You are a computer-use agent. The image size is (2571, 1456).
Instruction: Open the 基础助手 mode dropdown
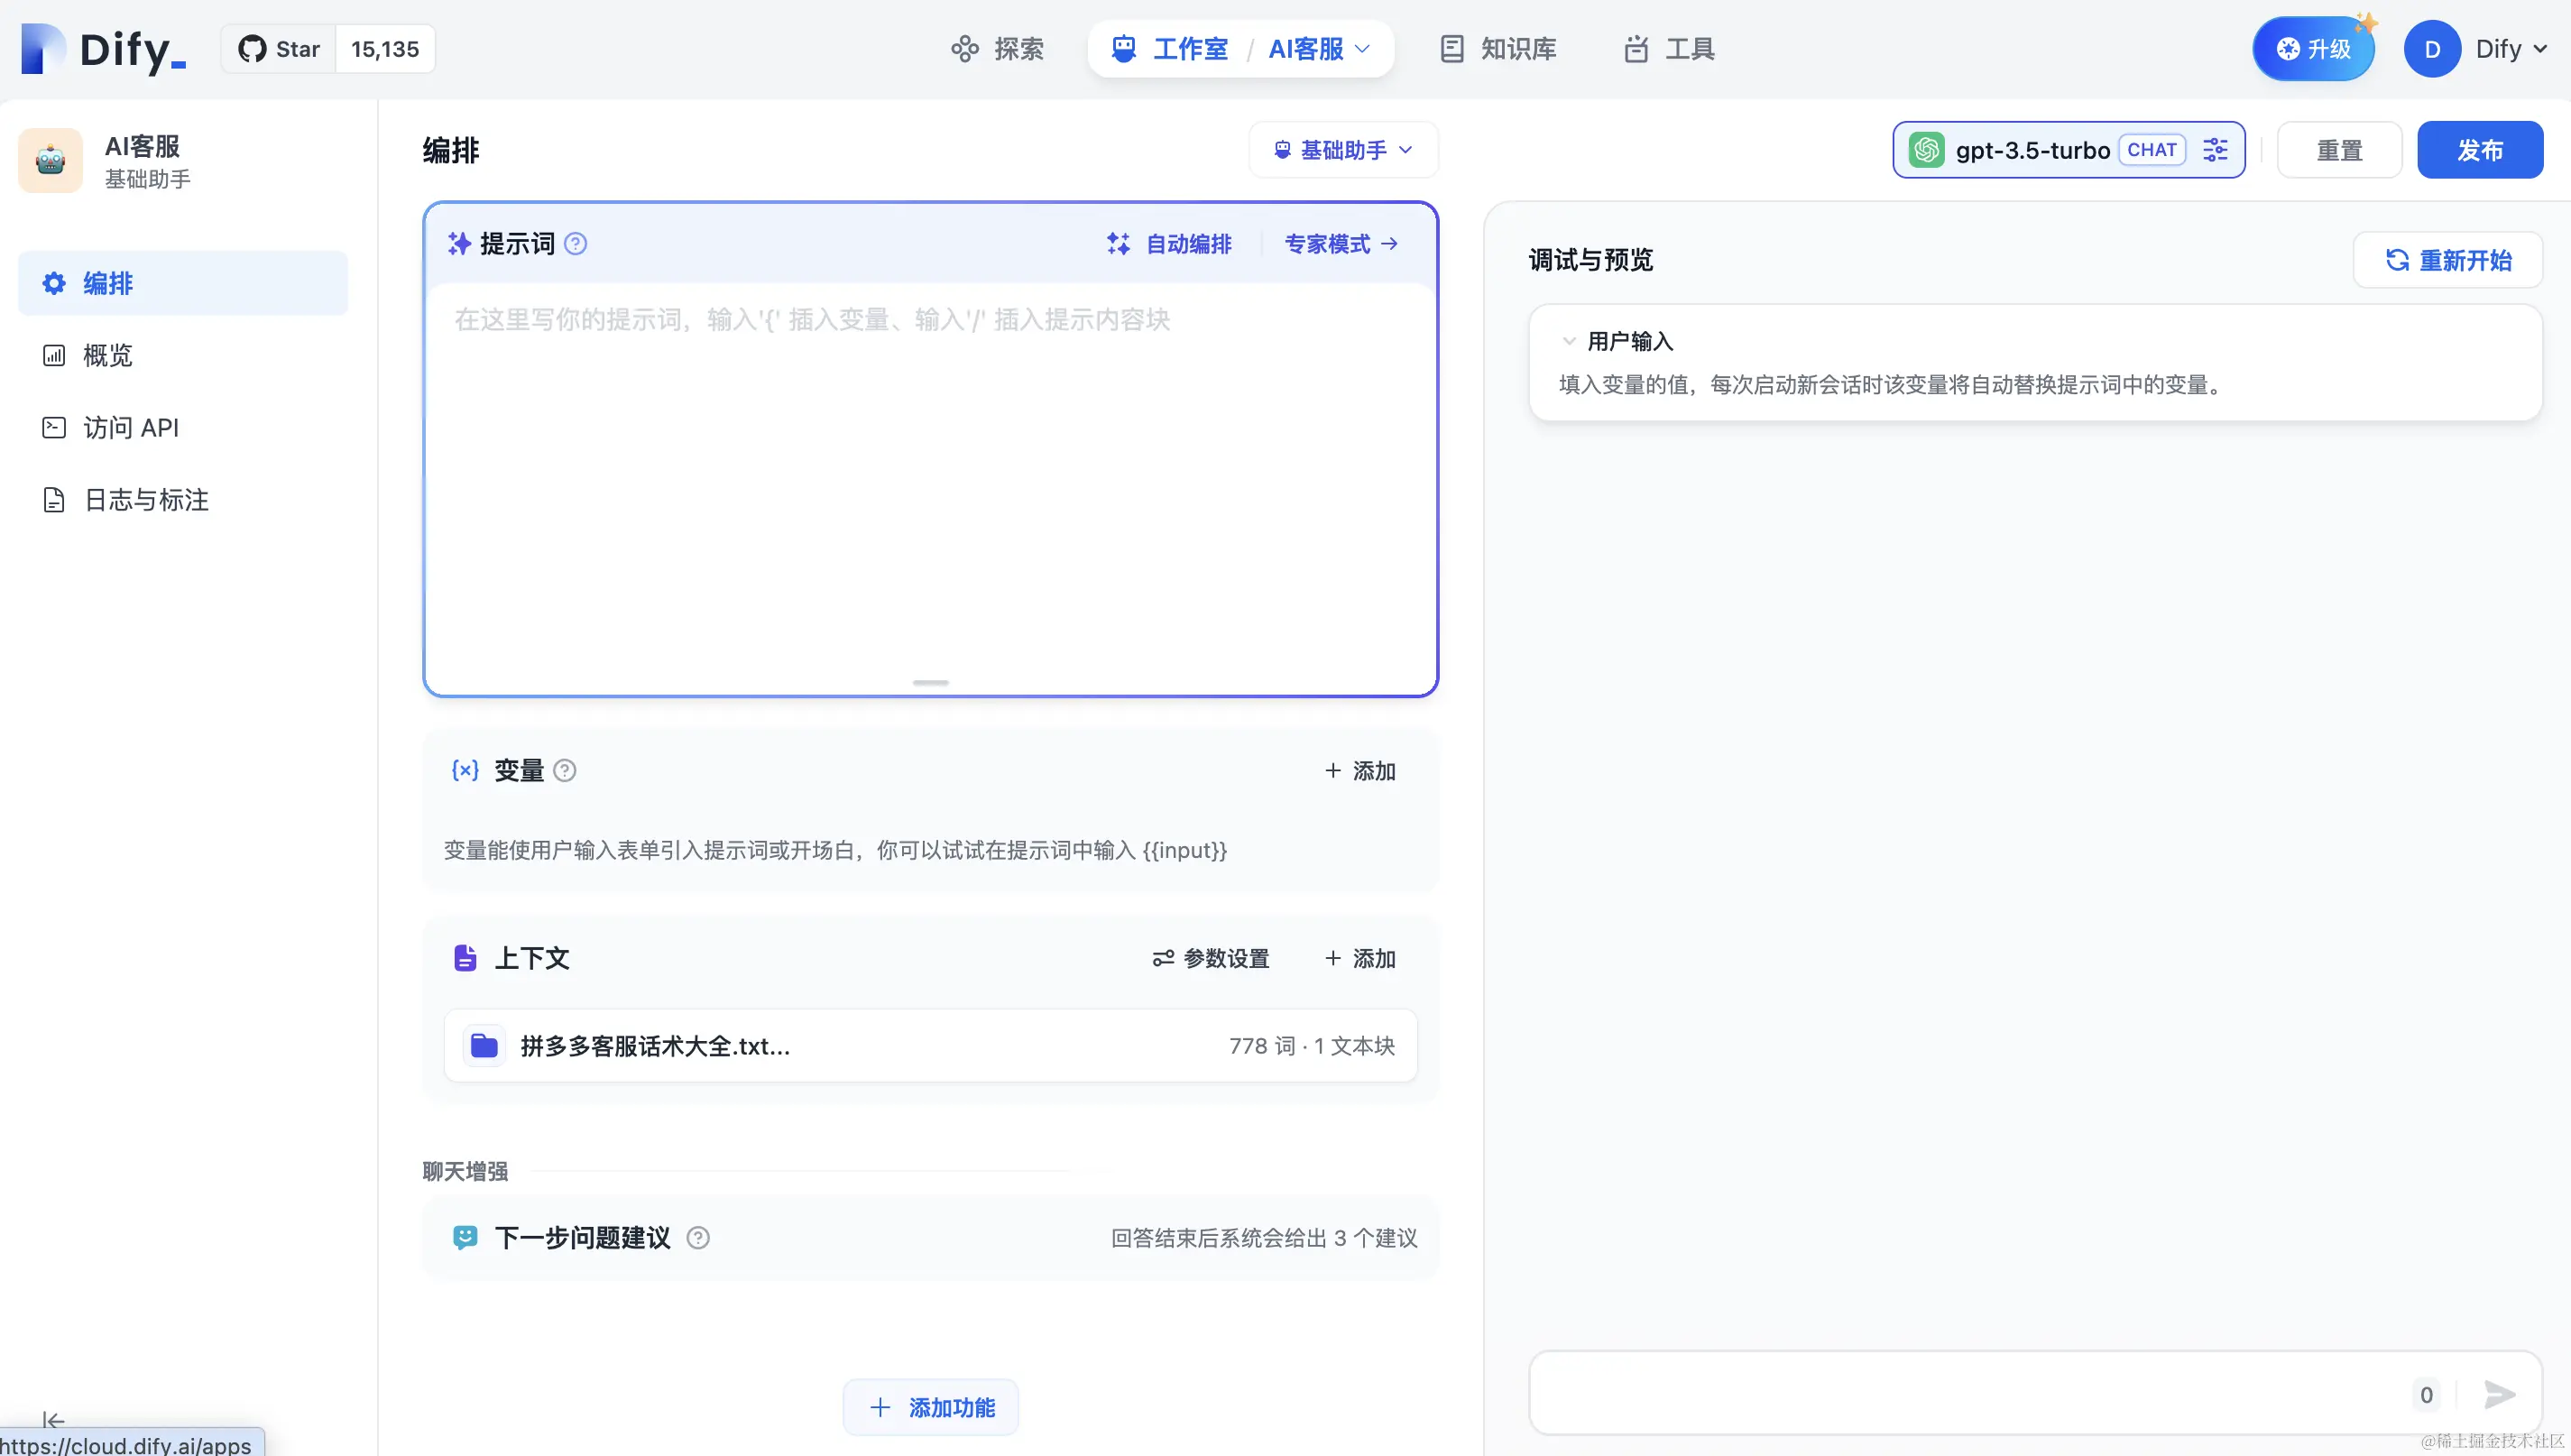[1343, 150]
